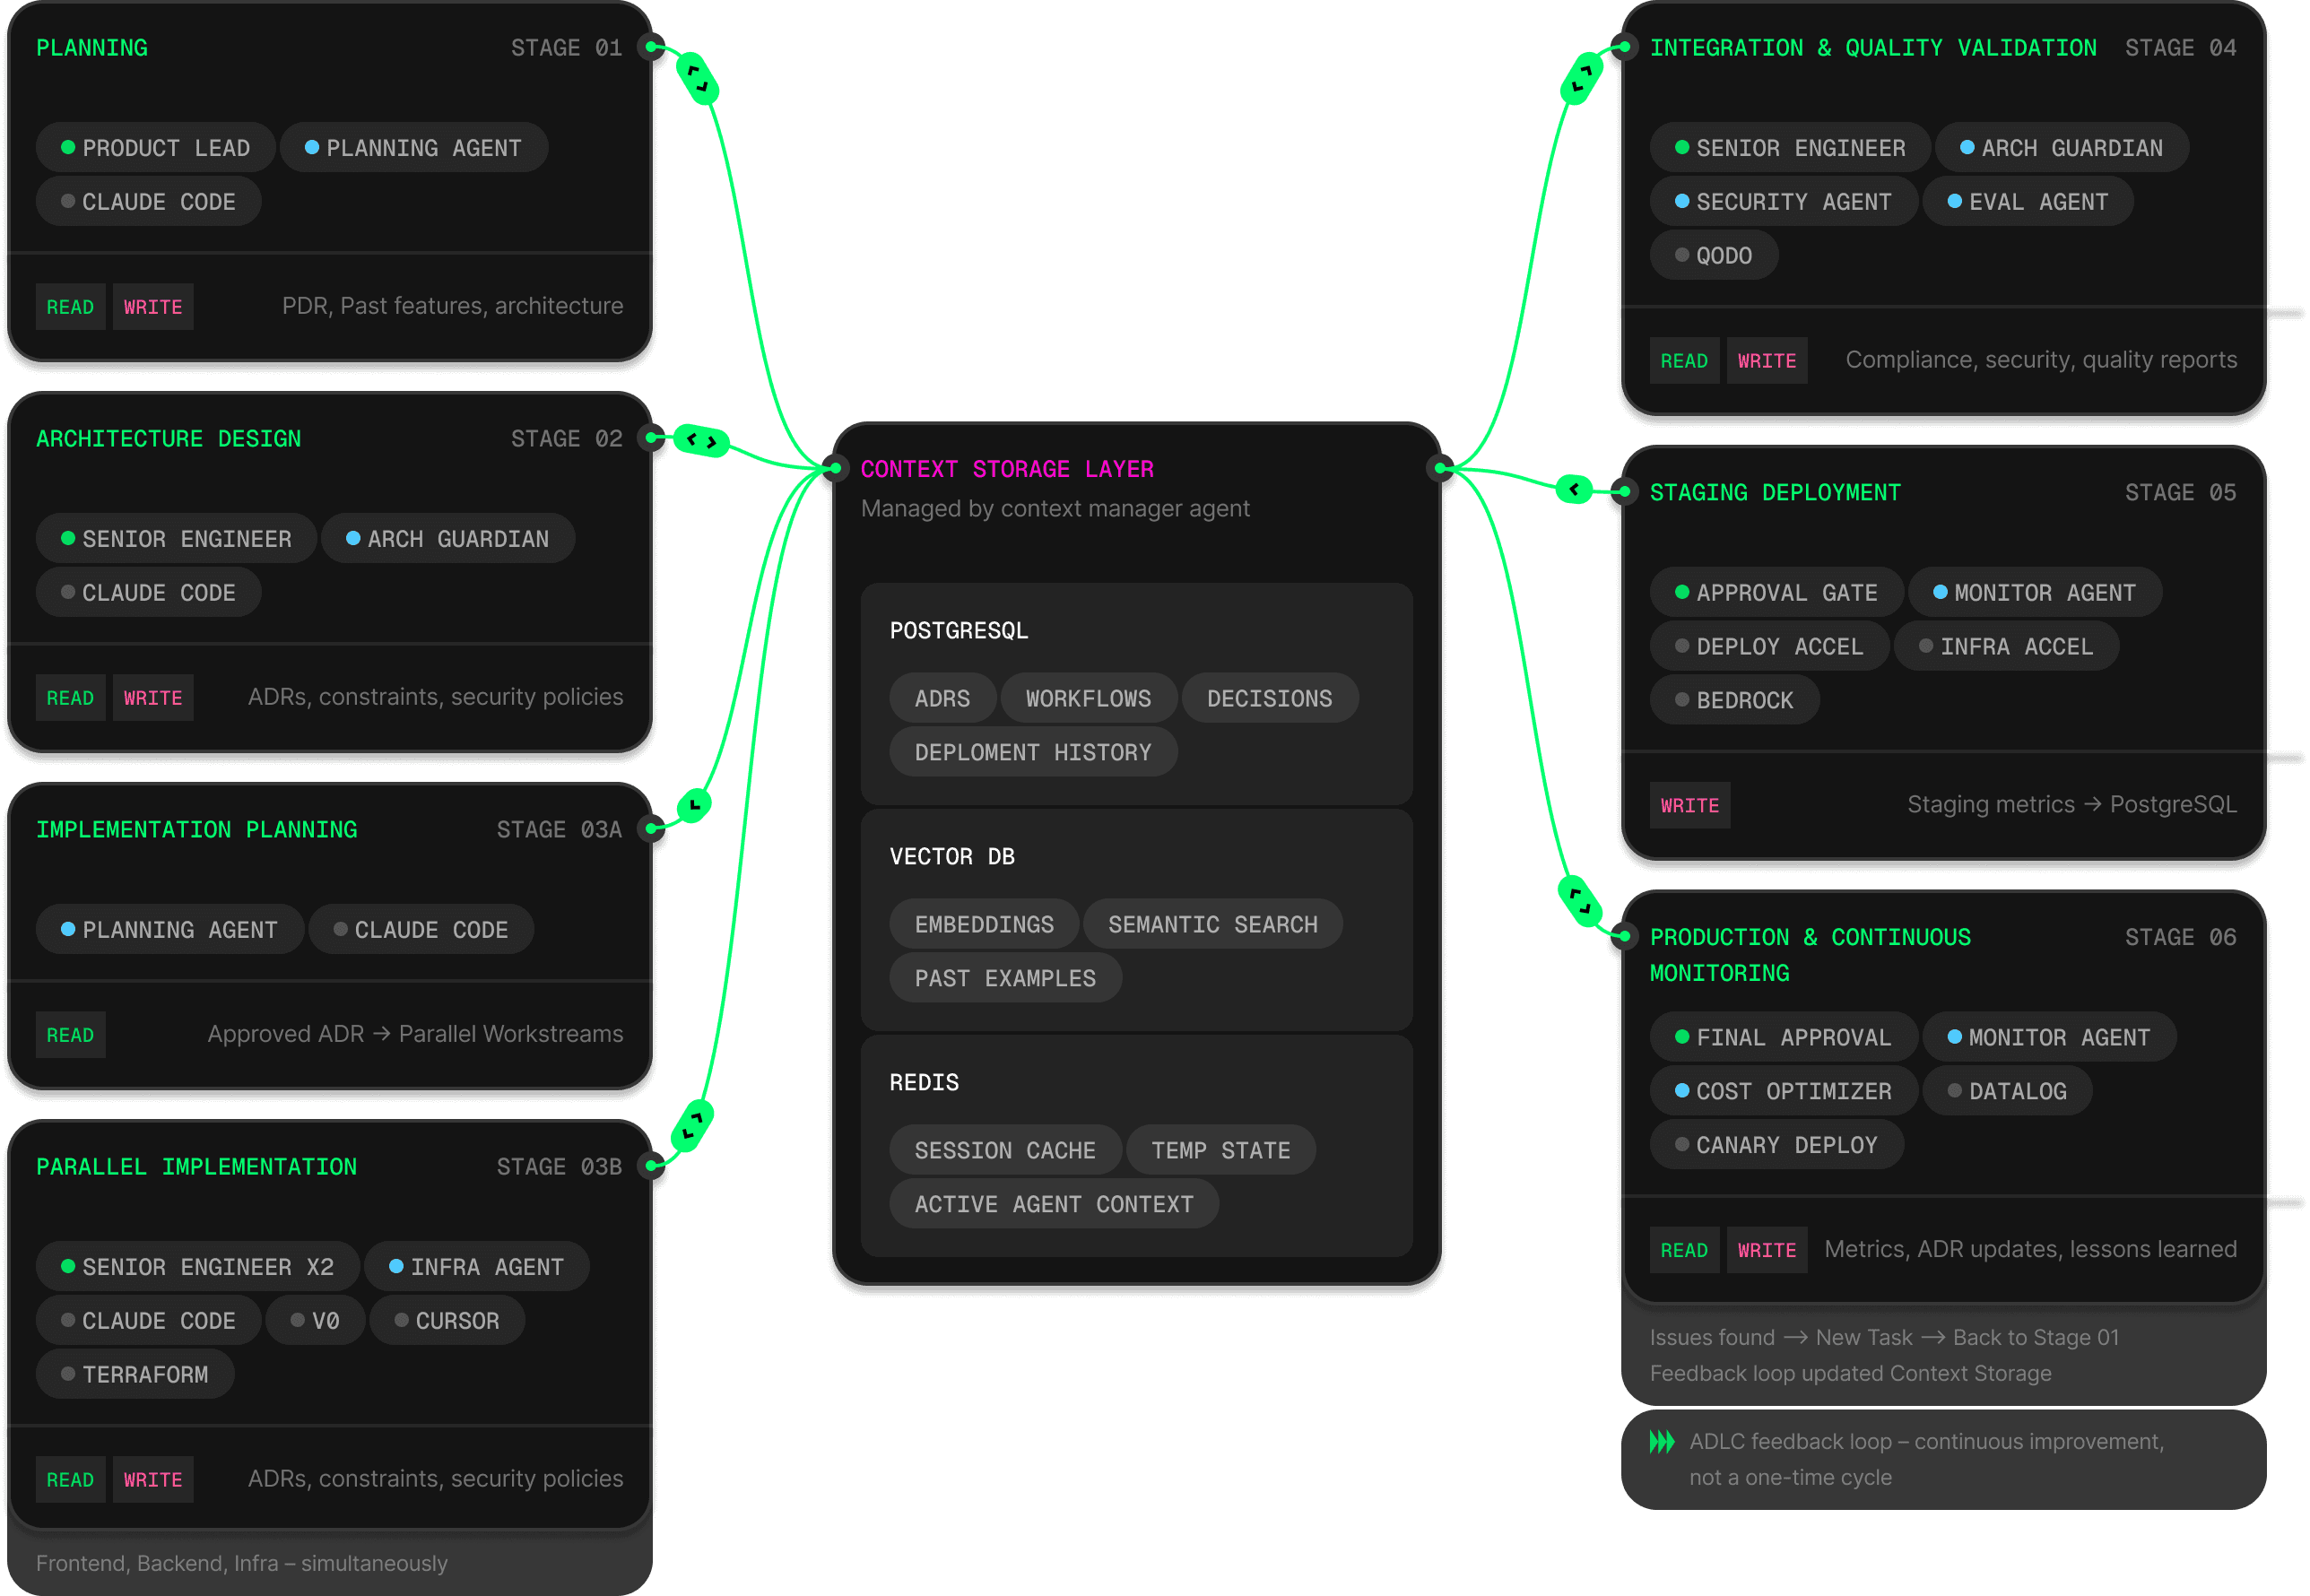This screenshot has width=2310, height=1596.
Task: Click the arrow badge above Implementation Planning connector
Action: 694,805
